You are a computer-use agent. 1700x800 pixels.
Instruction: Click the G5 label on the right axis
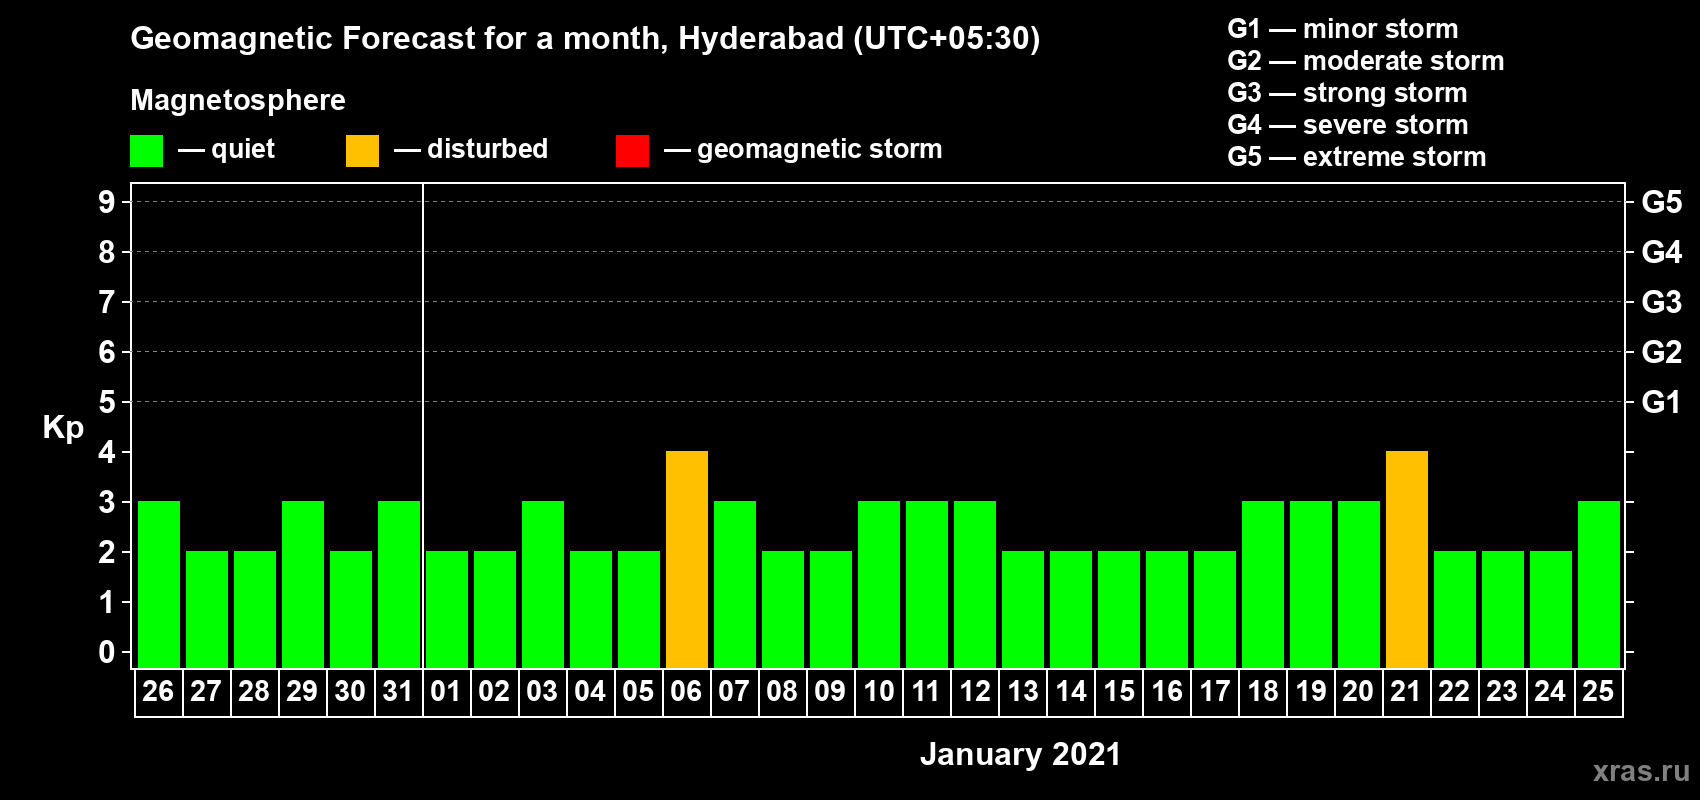tap(1662, 202)
